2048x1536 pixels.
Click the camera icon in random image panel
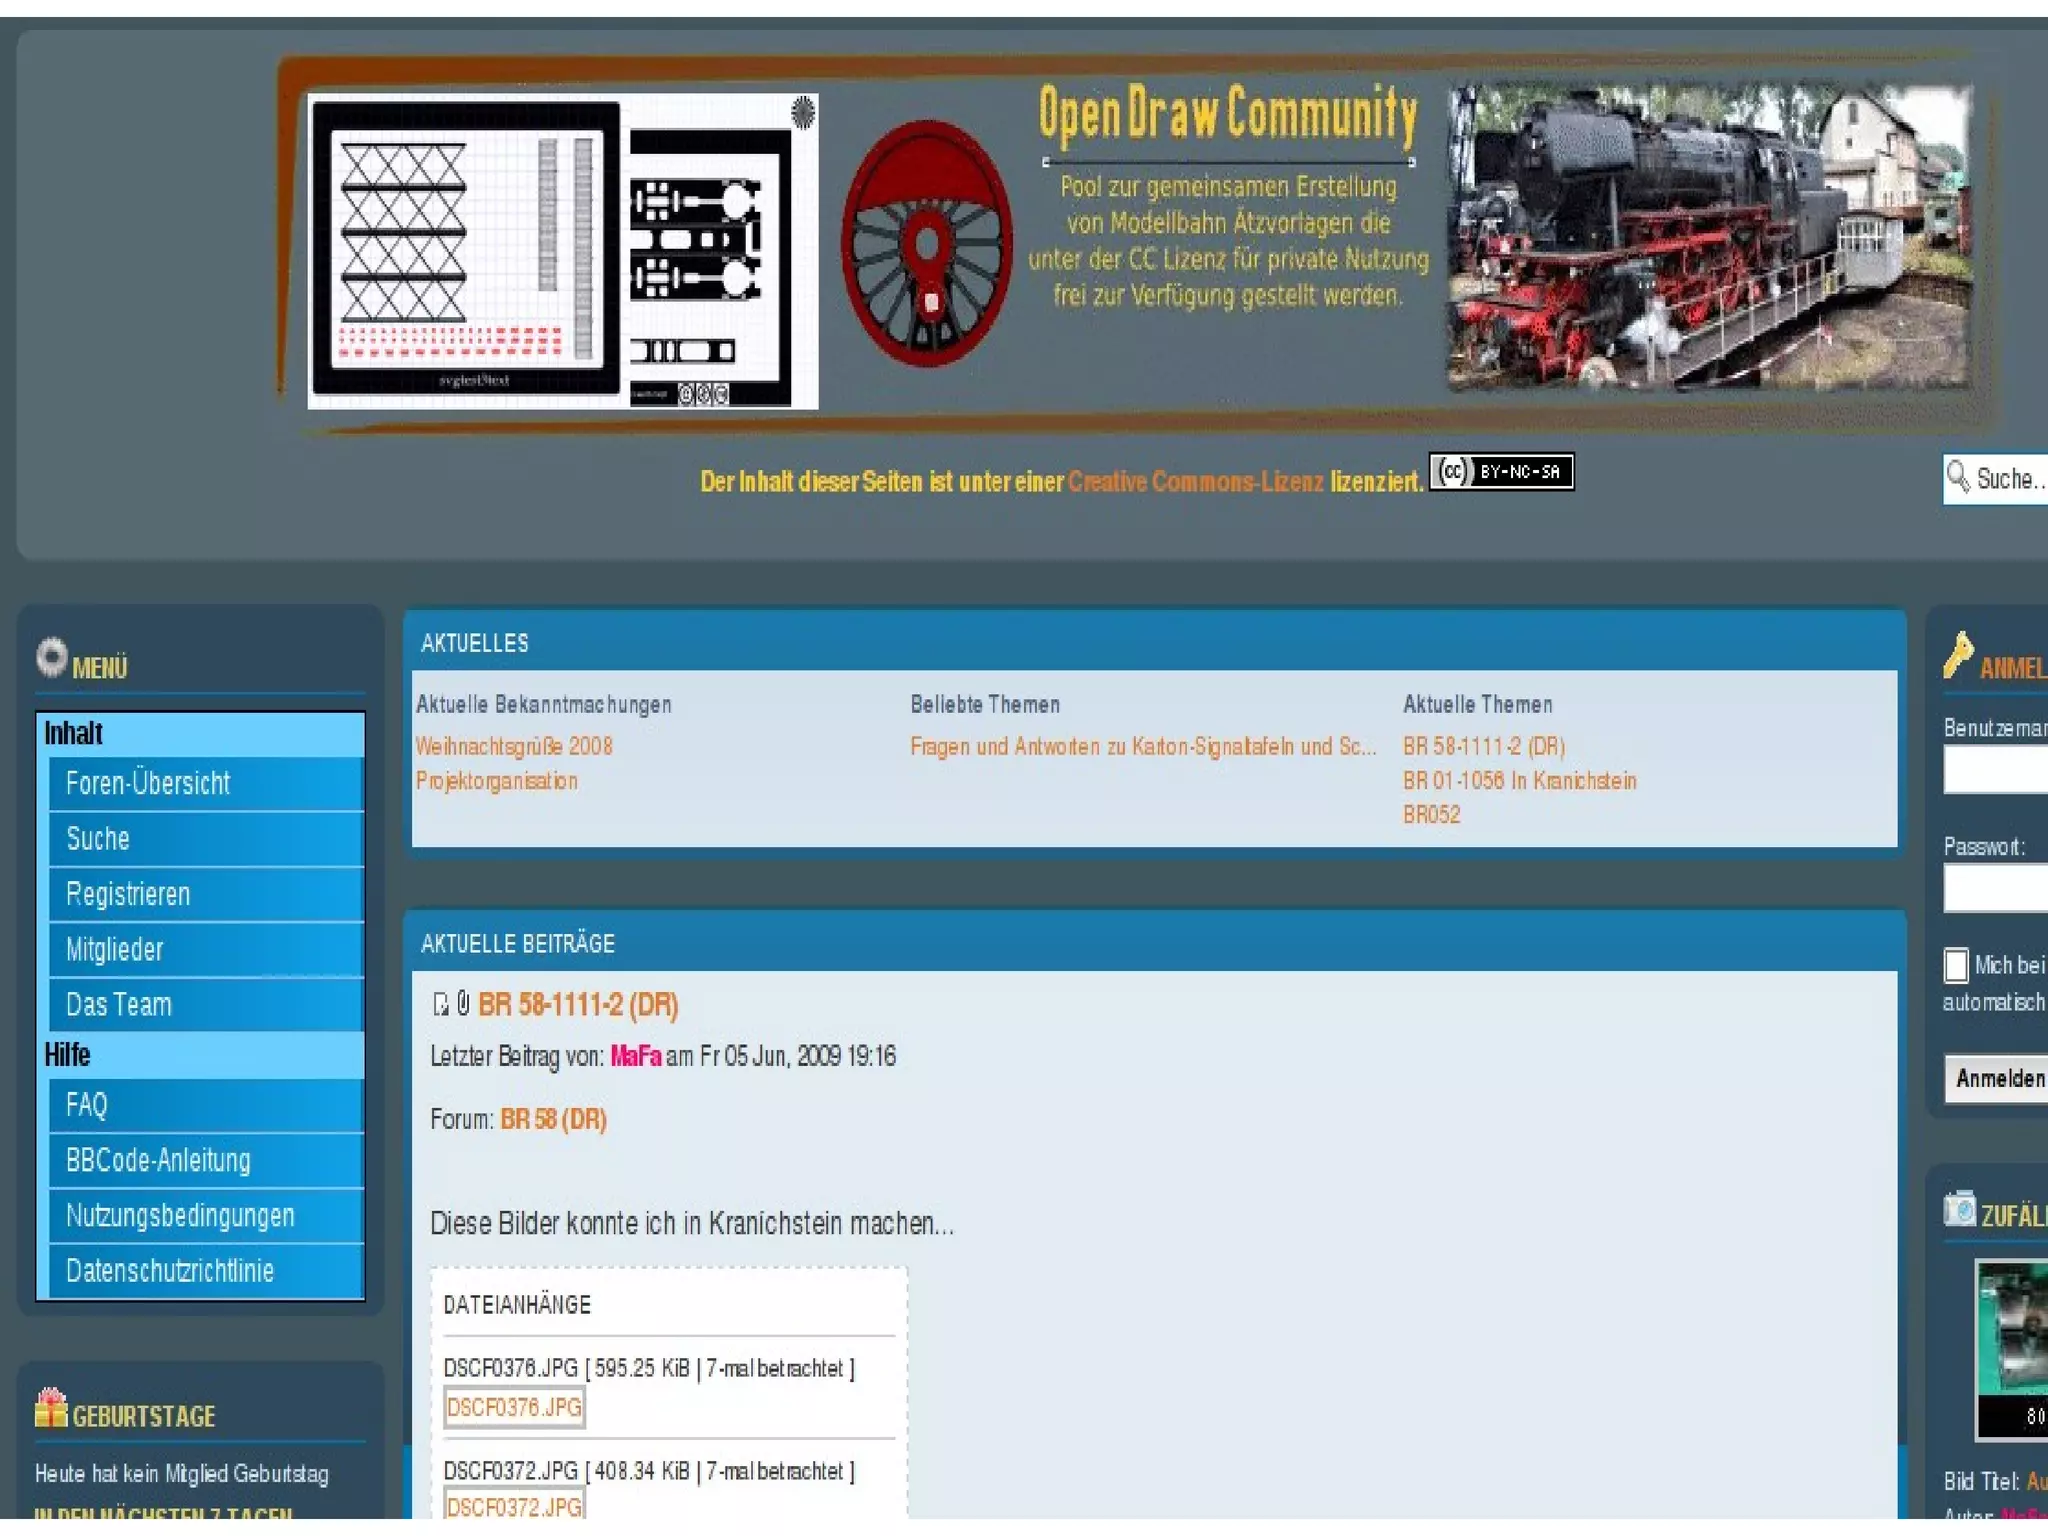1959,1209
